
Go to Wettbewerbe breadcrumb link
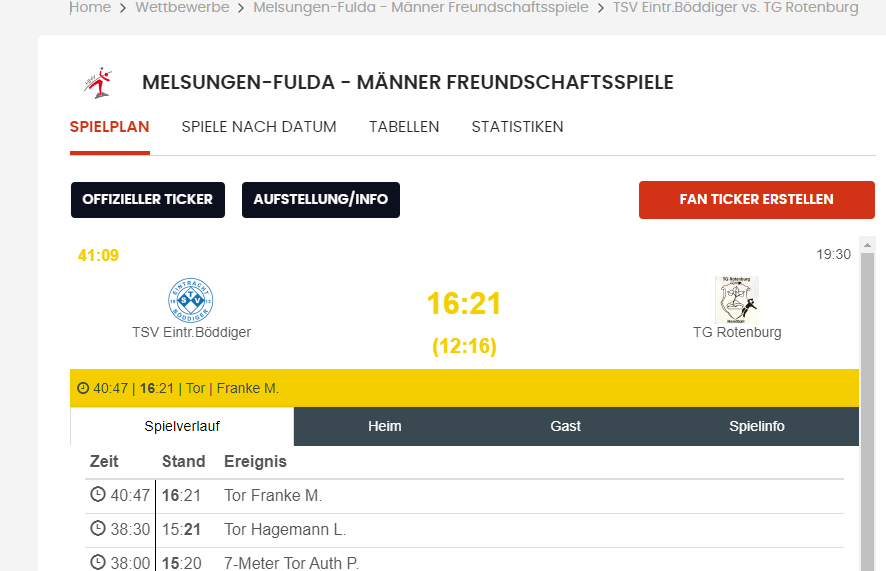(182, 8)
